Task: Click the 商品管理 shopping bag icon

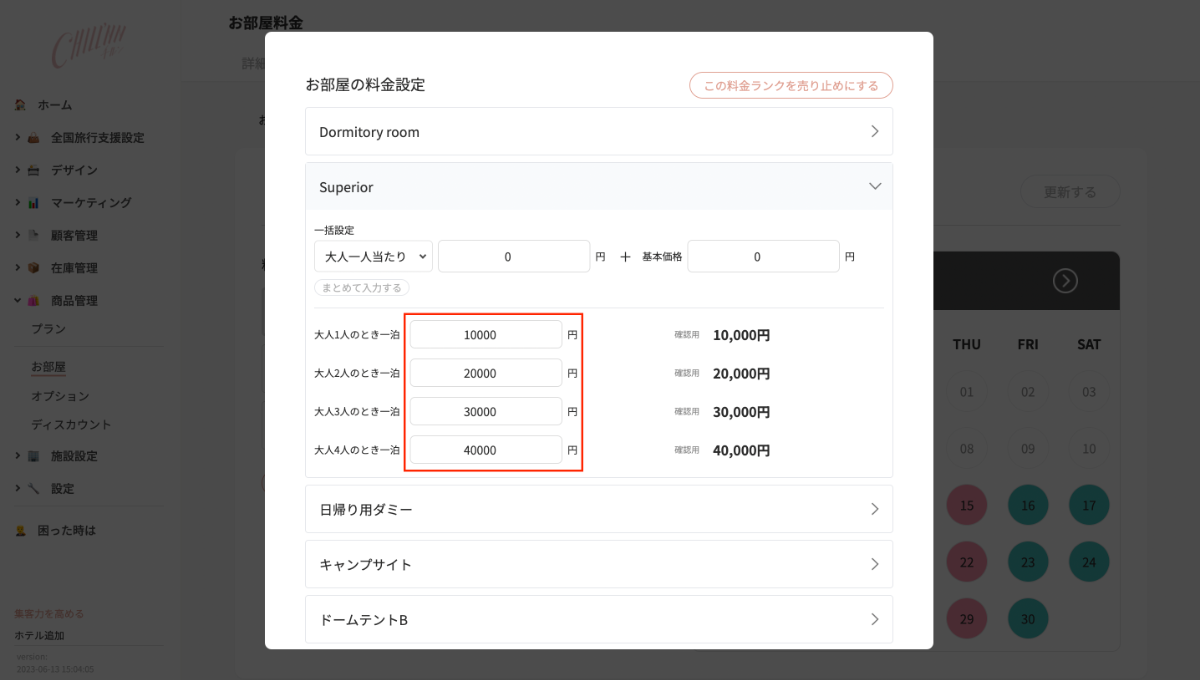Action: coord(32,300)
